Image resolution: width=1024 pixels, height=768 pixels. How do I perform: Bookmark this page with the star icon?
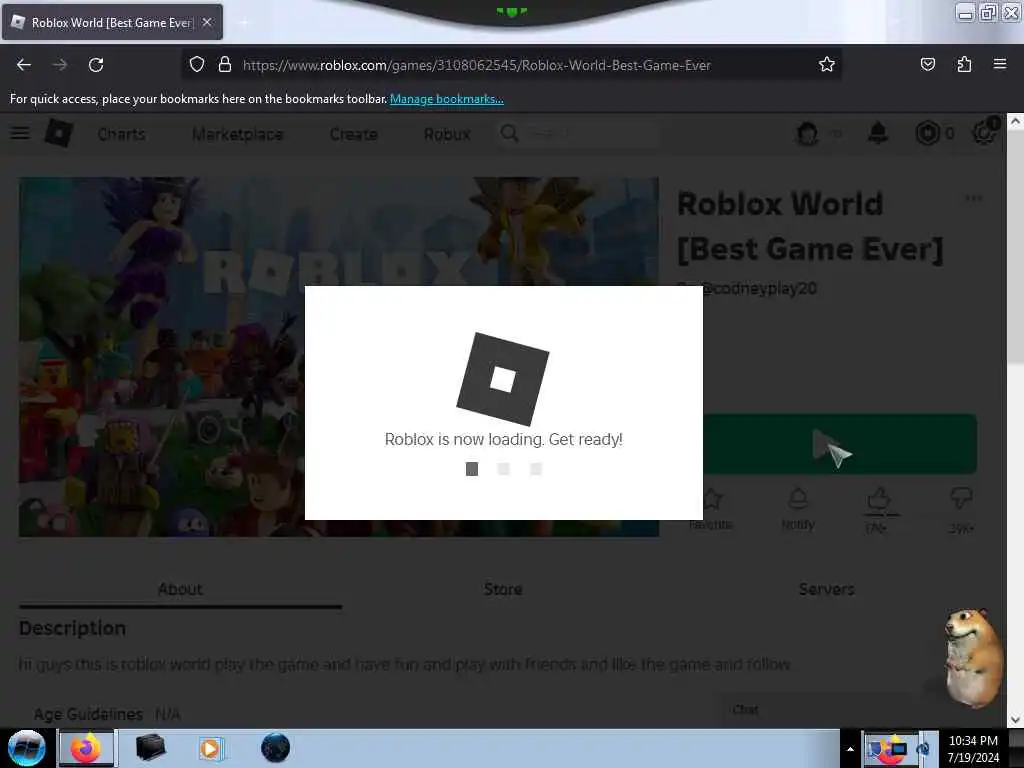[x=827, y=64]
